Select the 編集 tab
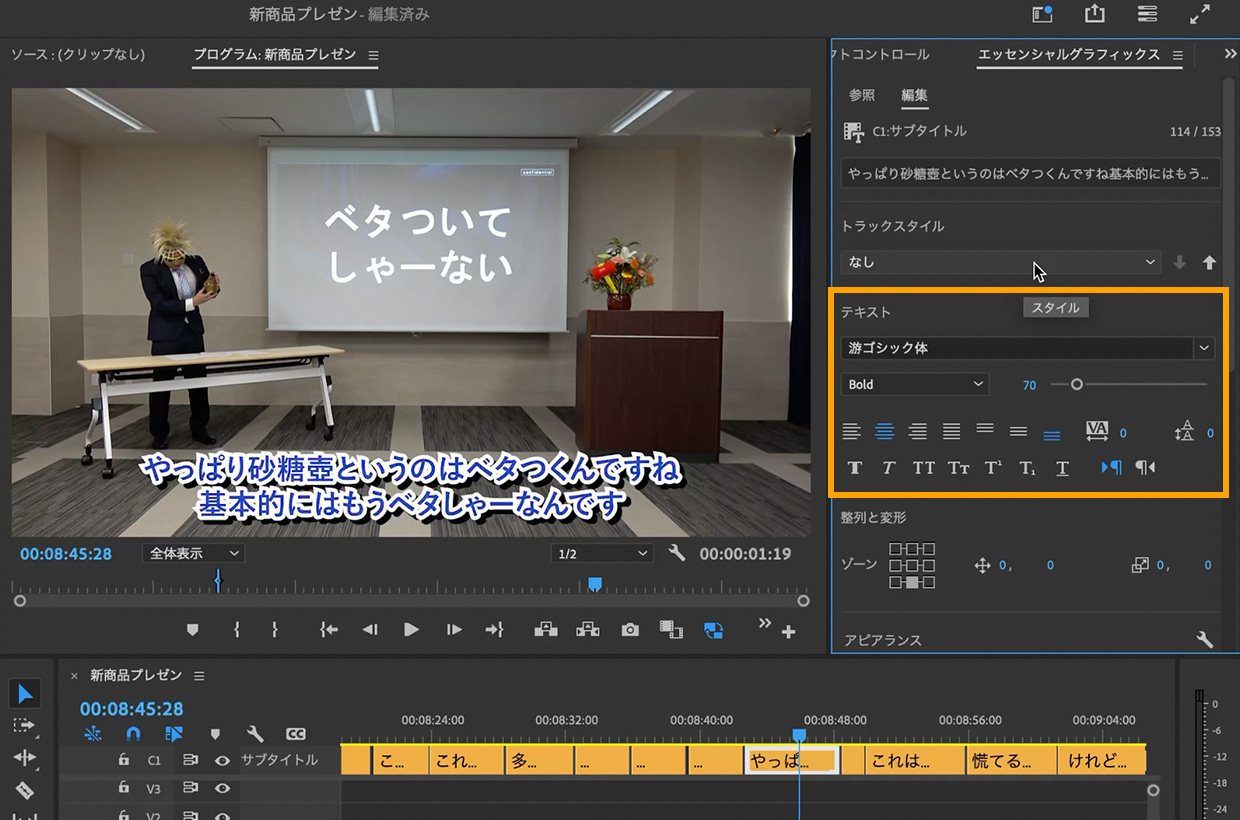This screenshot has width=1240, height=820. point(914,95)
